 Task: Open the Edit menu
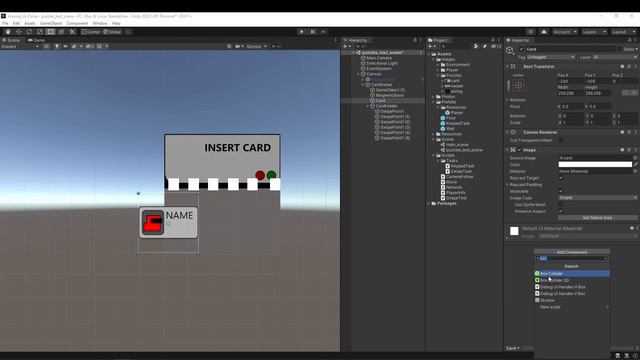pos(16,23)
